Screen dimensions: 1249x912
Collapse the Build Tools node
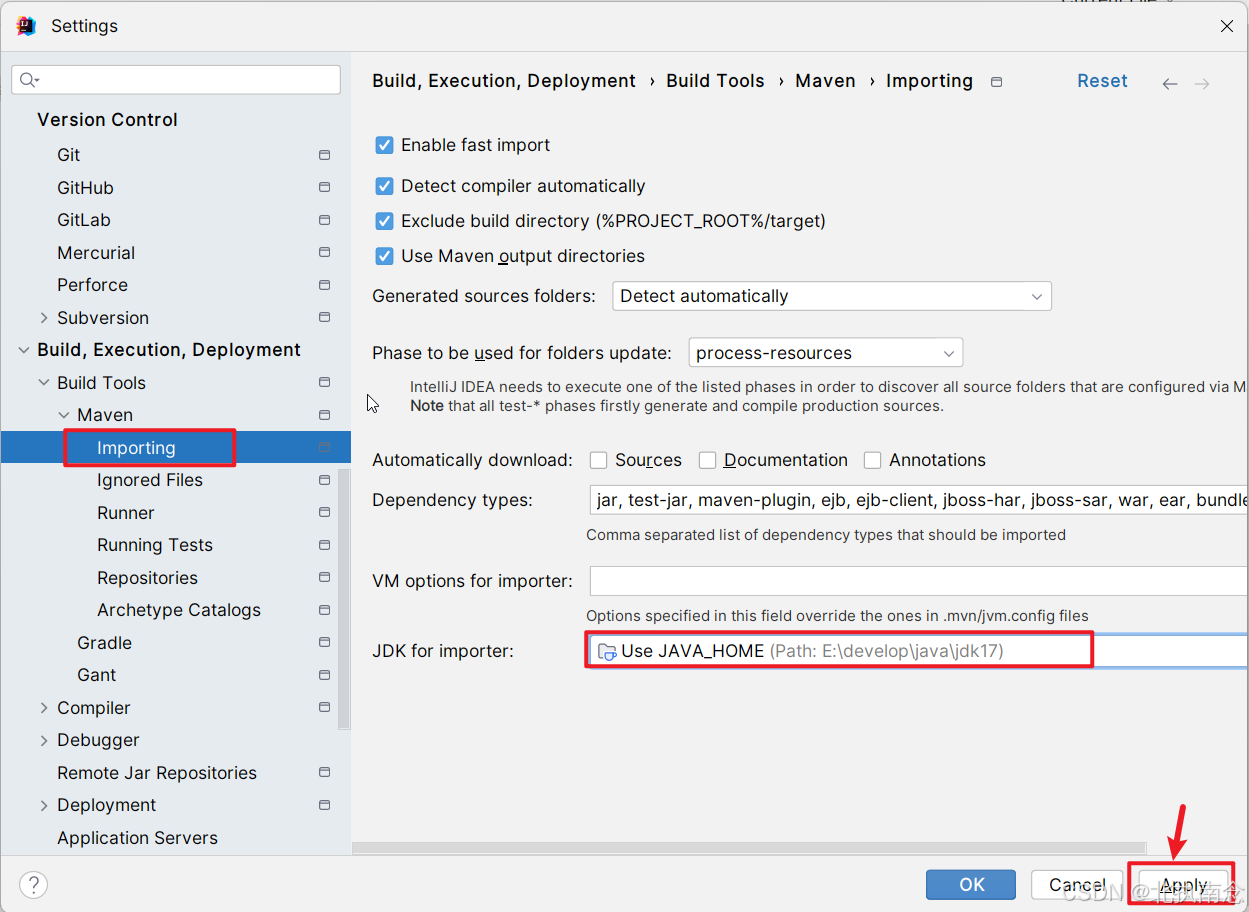click(44, 383)
